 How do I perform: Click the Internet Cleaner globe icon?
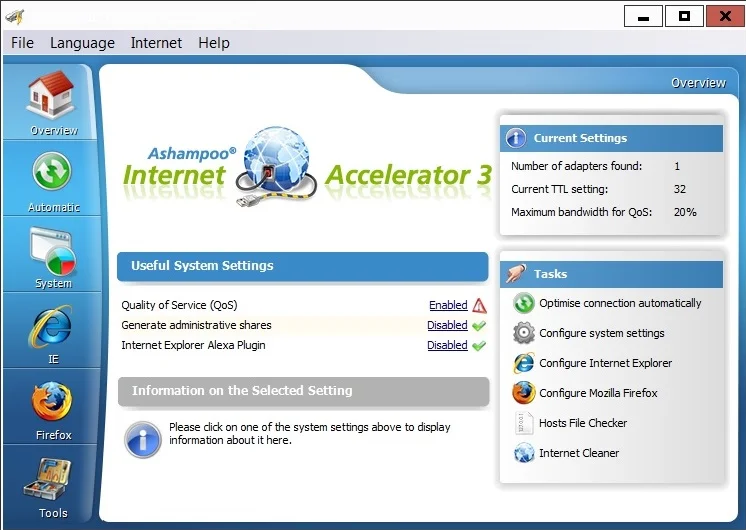pyautogui.click(x=524, y=453)
